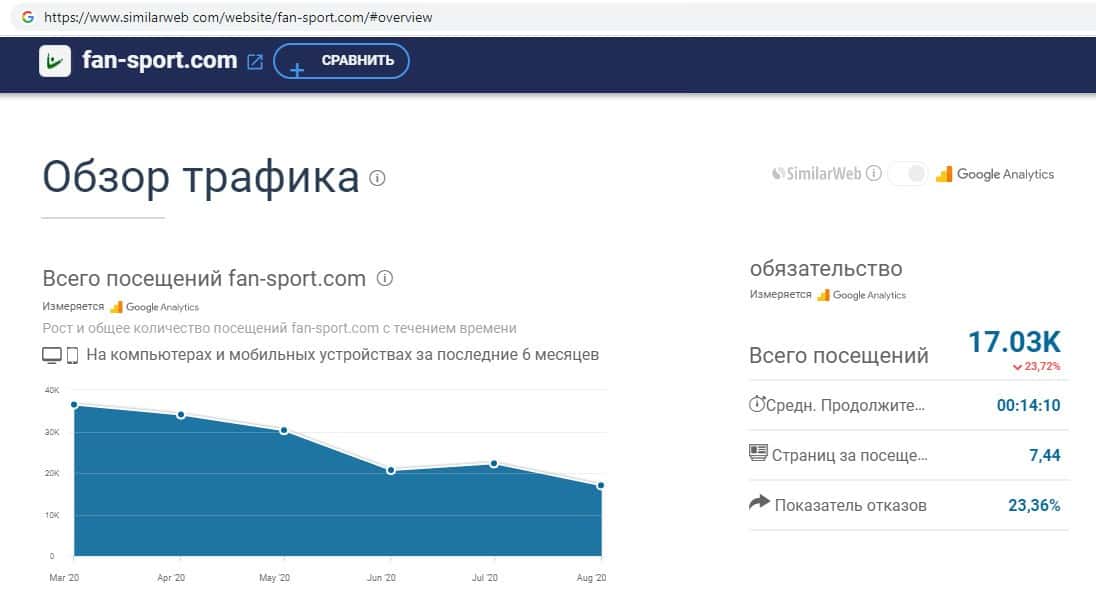Click Google Analytics badge under обязательство
This screenshot has height=616, width=1096.
click(x=861, y=295)
